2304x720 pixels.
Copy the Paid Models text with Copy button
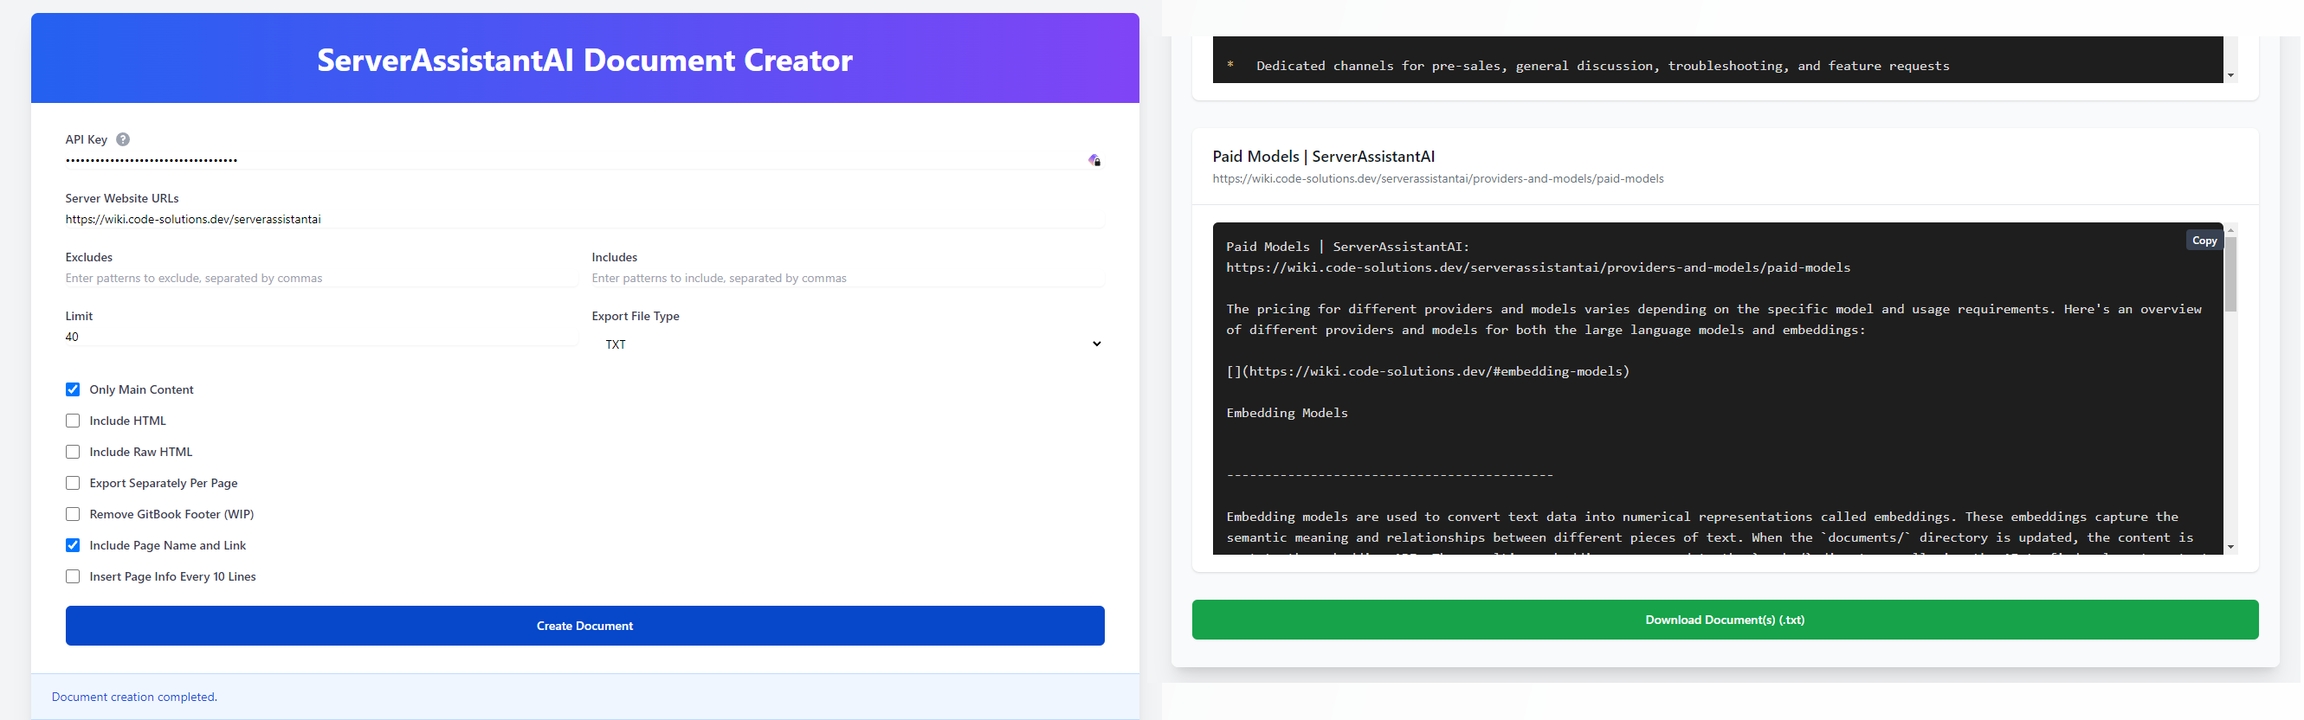(x=2204, y=241)
